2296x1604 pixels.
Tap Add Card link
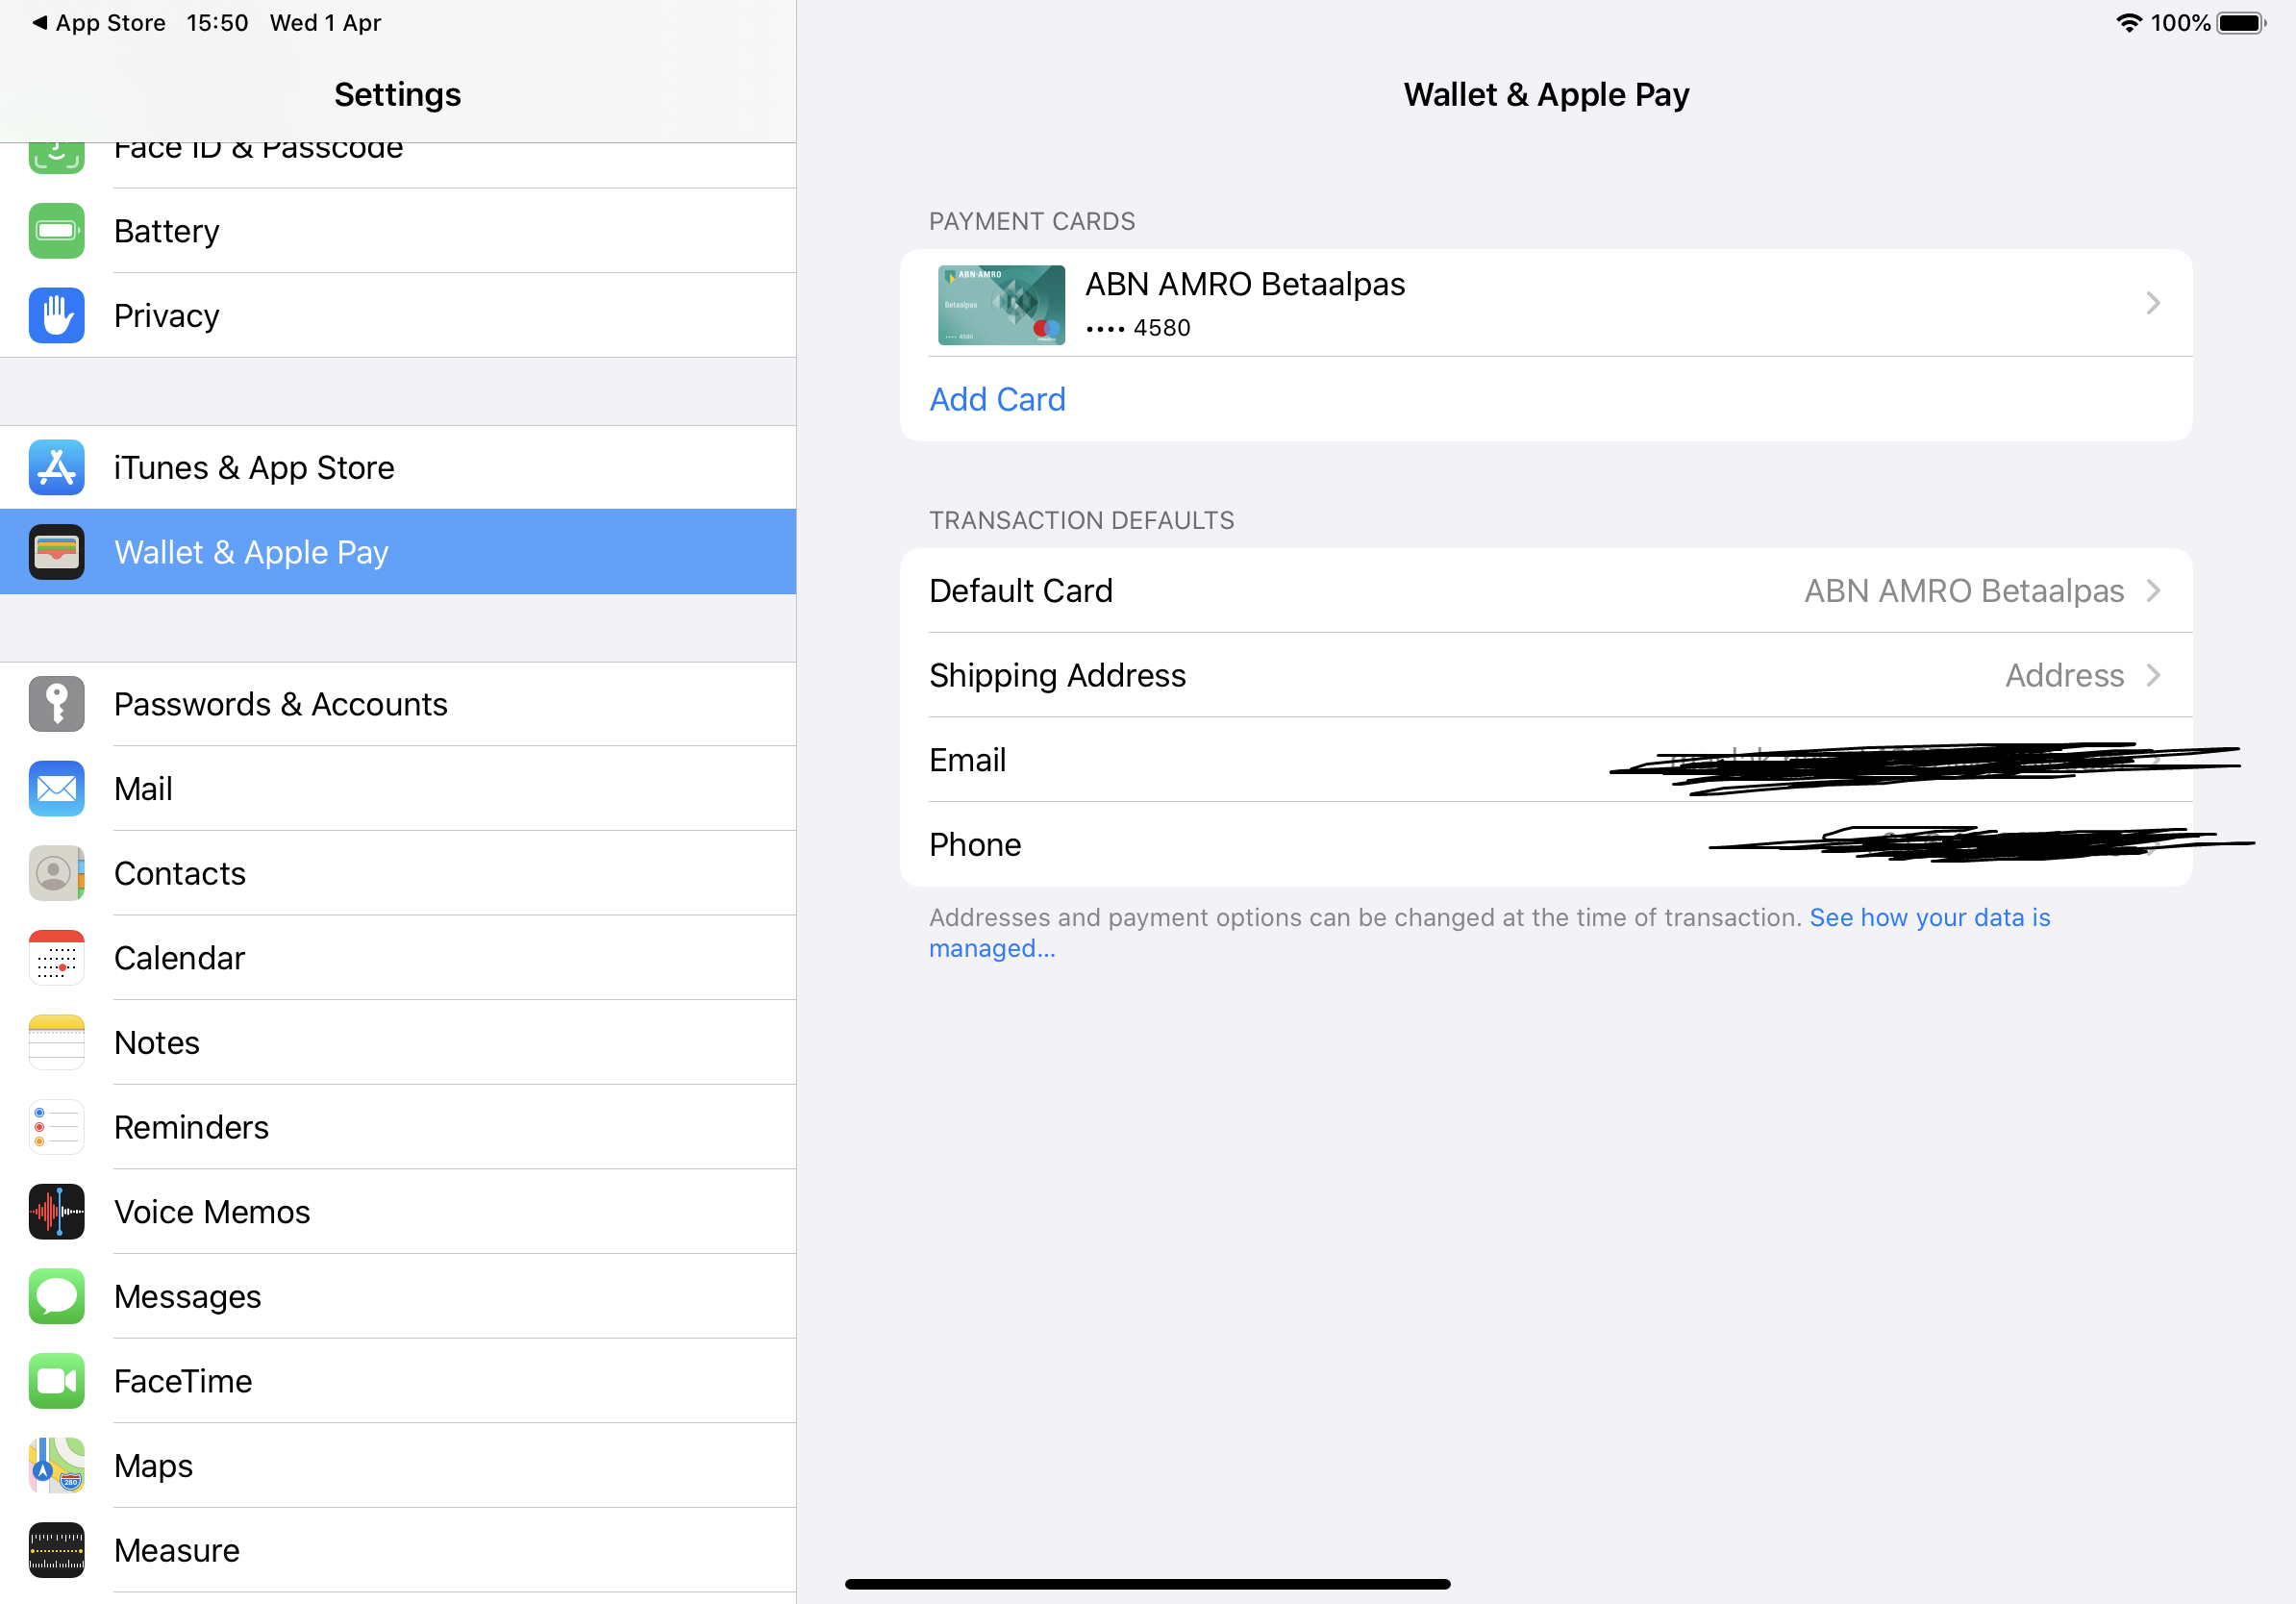pyautogui.click(x=997, y=400)
